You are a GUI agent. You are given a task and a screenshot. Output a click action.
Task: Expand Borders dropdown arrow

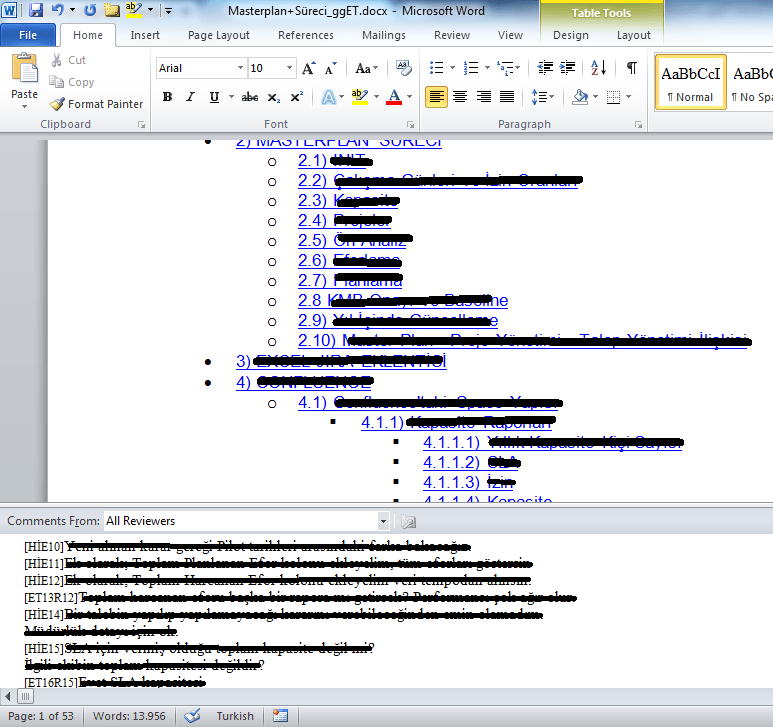(x=629, y=97)
